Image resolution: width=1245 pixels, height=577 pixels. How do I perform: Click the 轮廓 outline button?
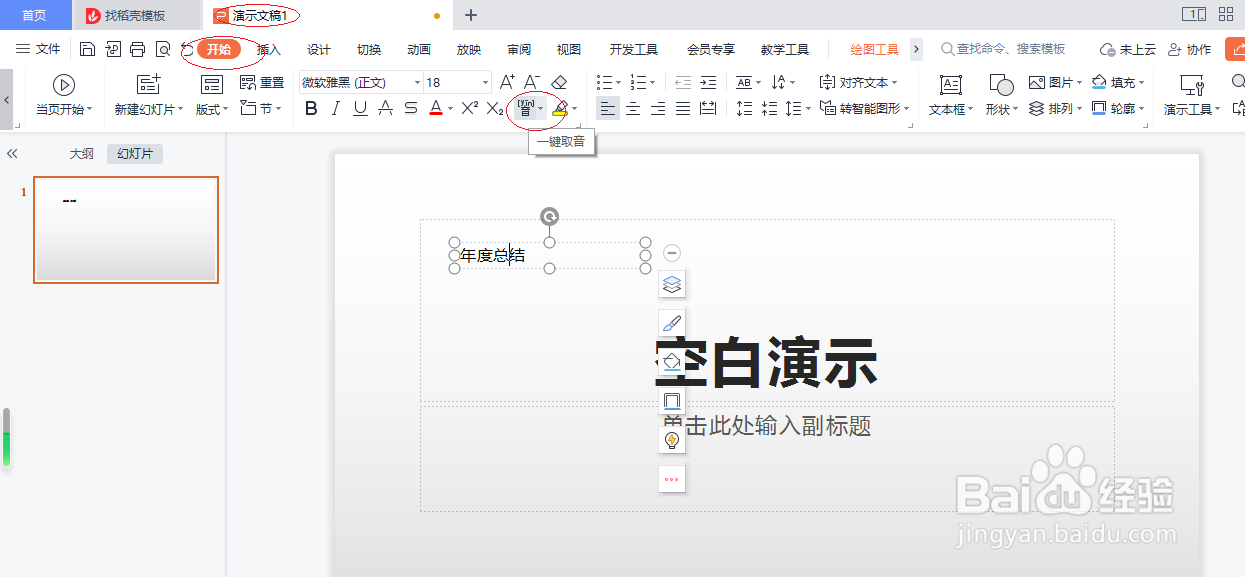(x=1118, y=108)
